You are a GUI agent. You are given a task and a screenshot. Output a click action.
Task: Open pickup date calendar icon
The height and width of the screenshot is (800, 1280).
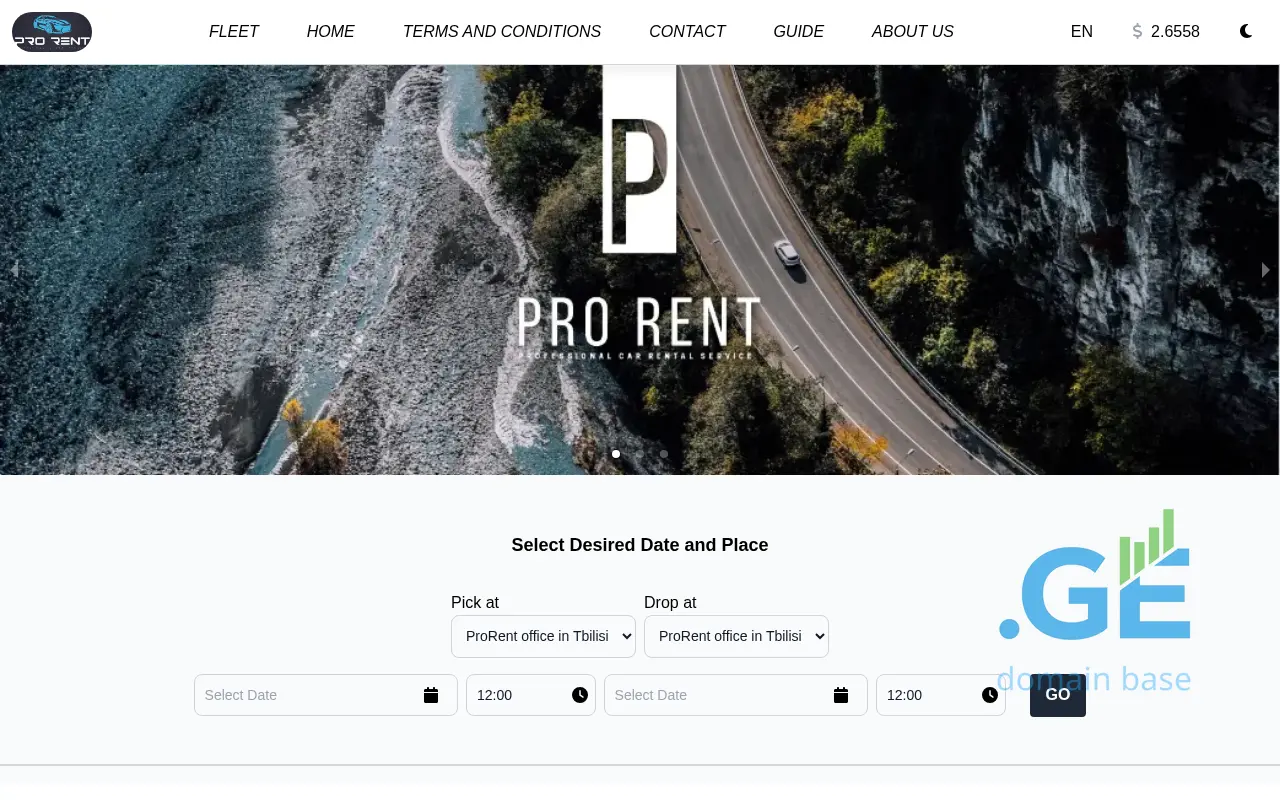[431, 695]
